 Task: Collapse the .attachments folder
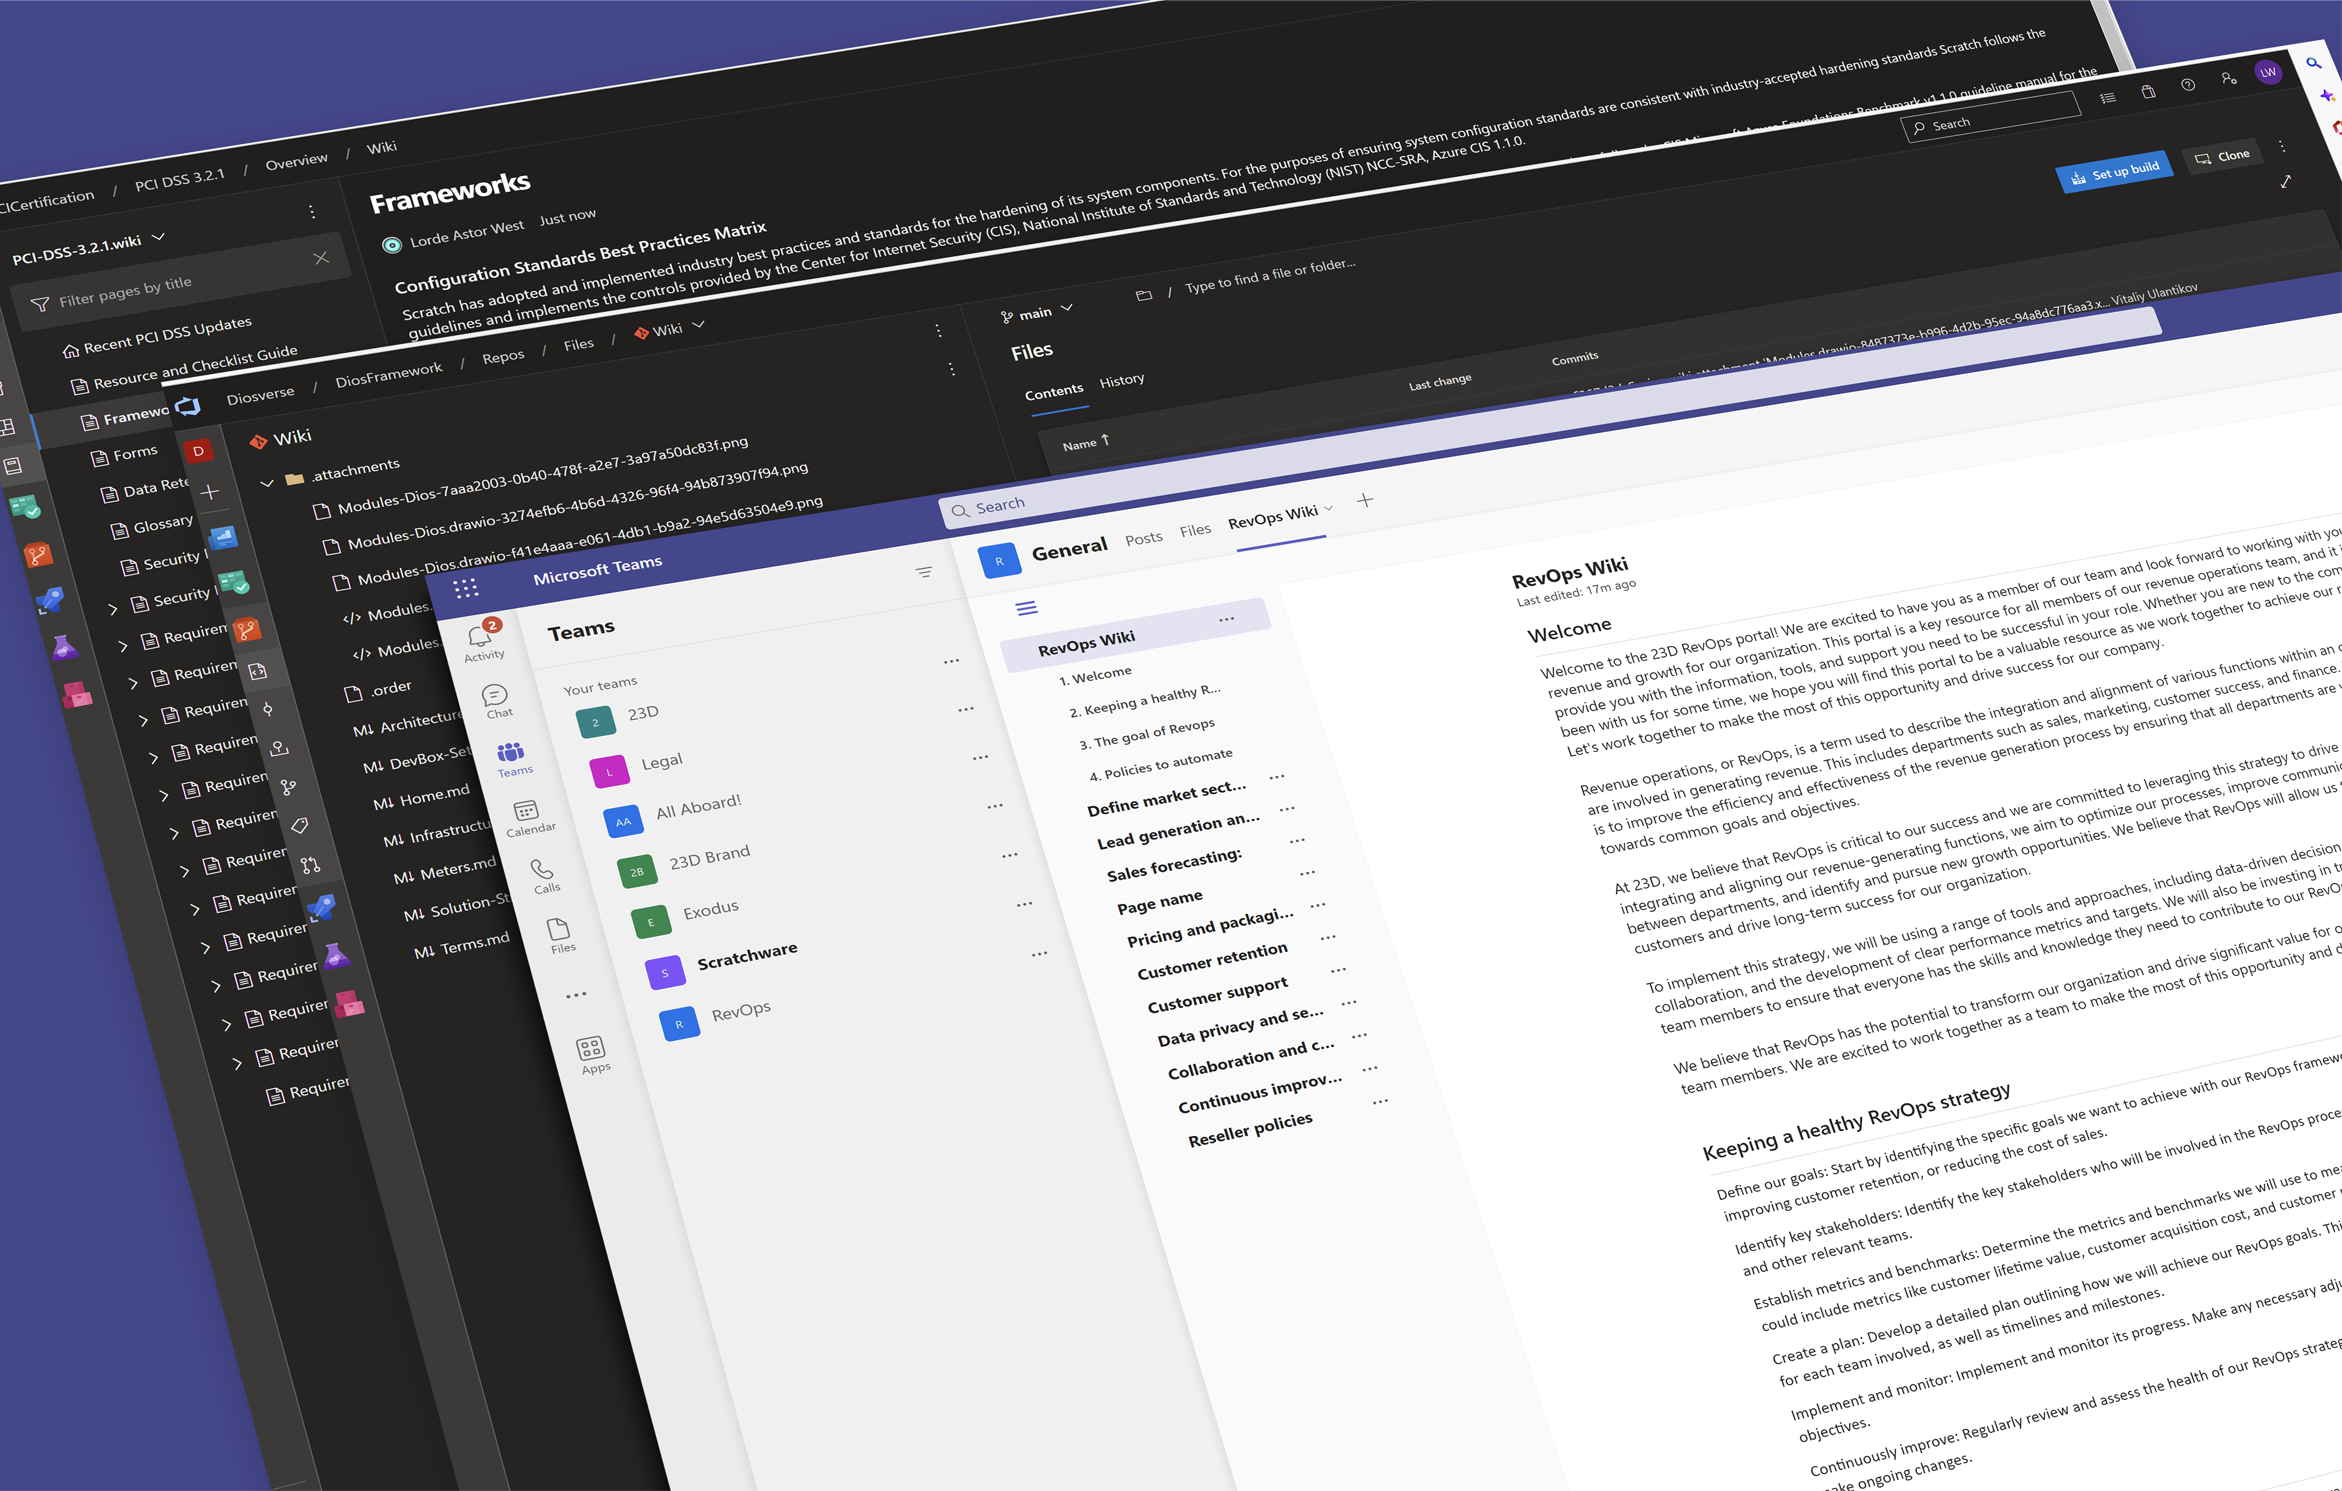point(267,483)
